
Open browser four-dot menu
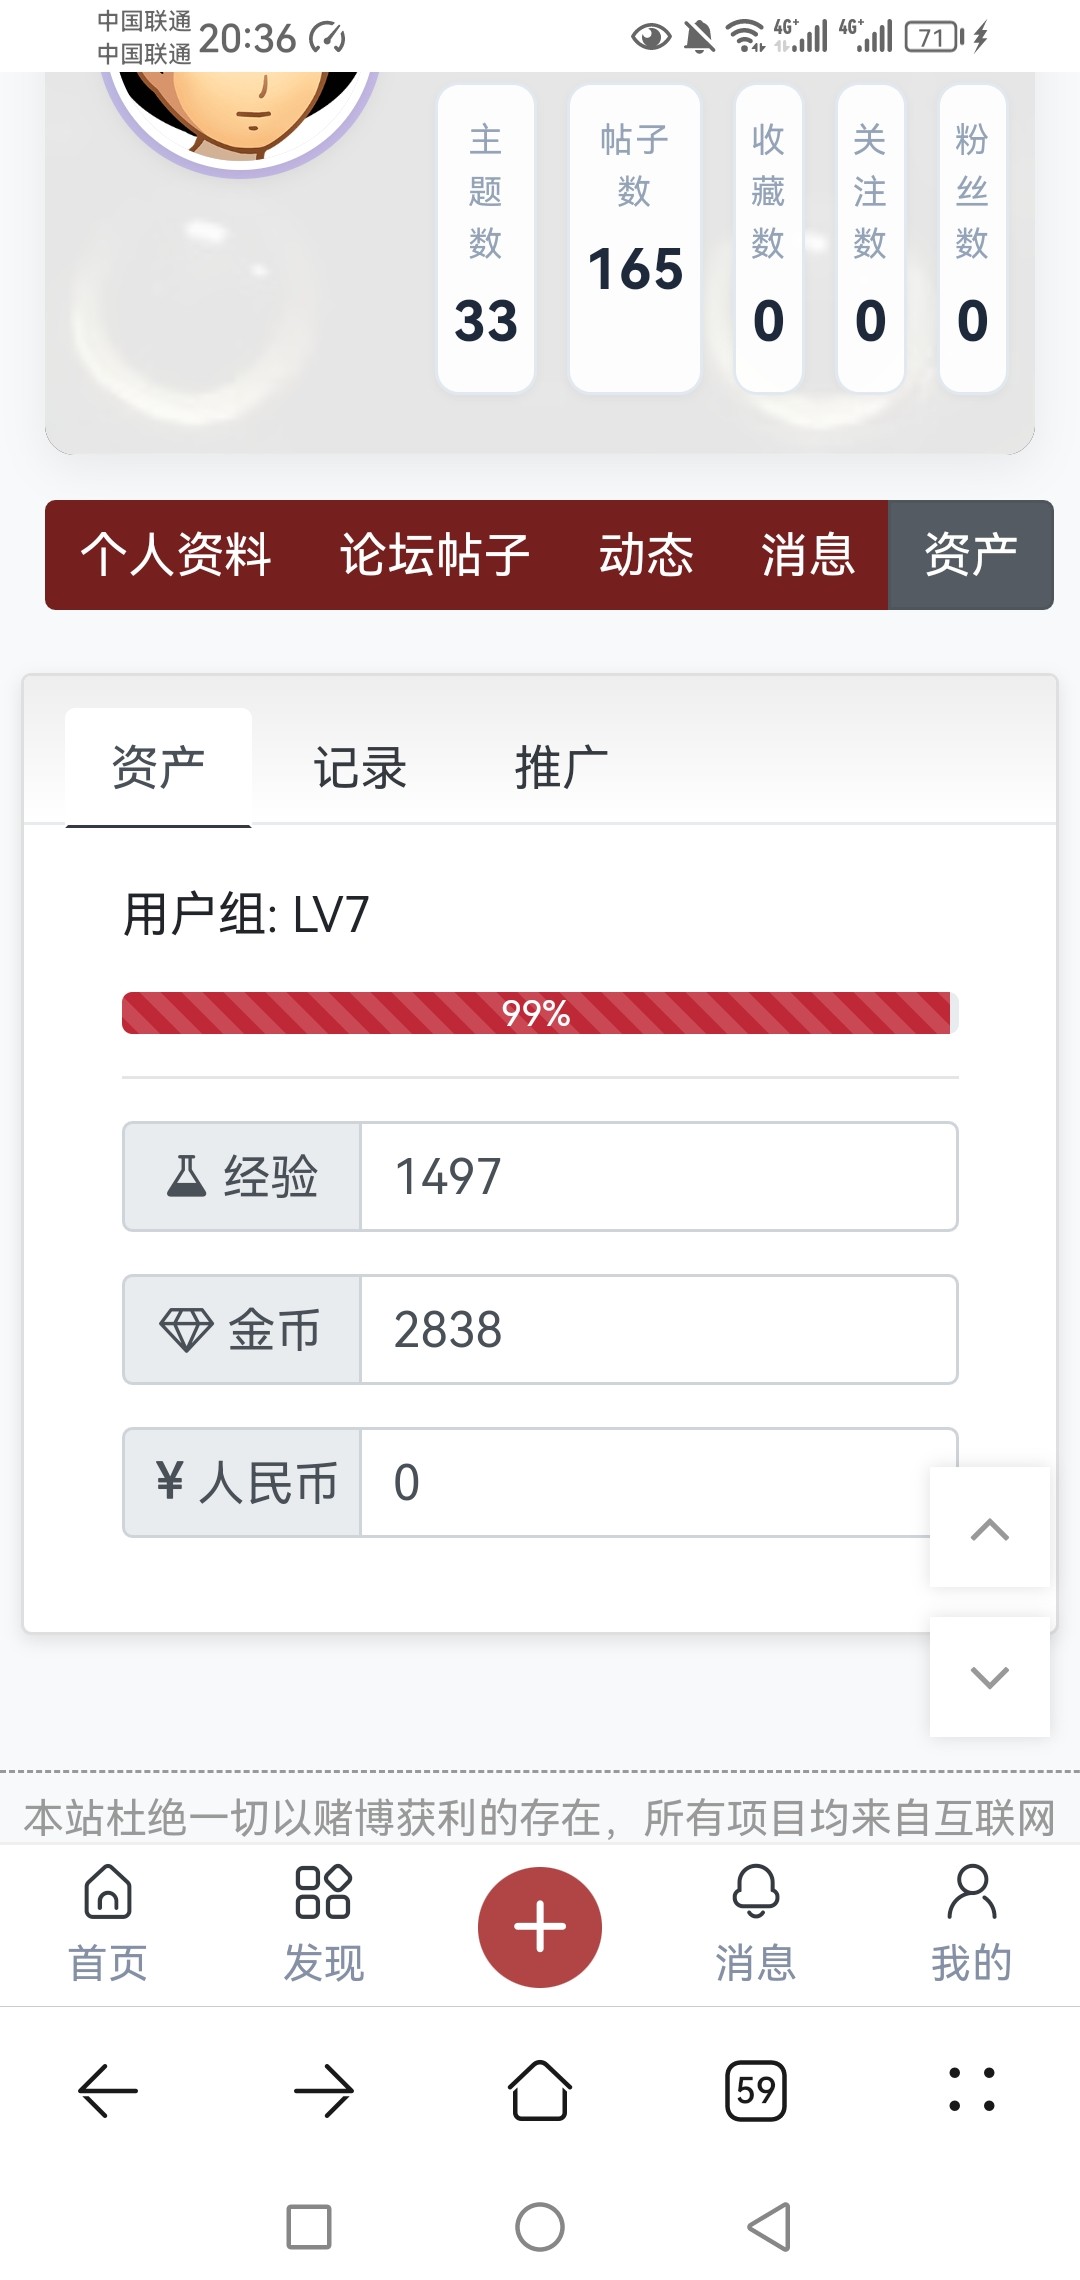point(971,2090)
